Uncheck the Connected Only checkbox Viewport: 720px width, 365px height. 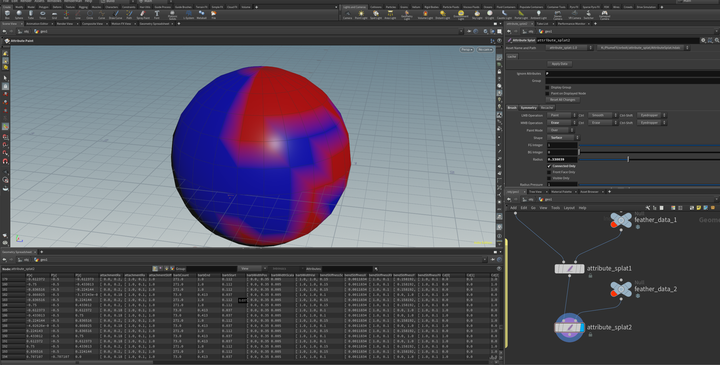(x=549, y=166)
